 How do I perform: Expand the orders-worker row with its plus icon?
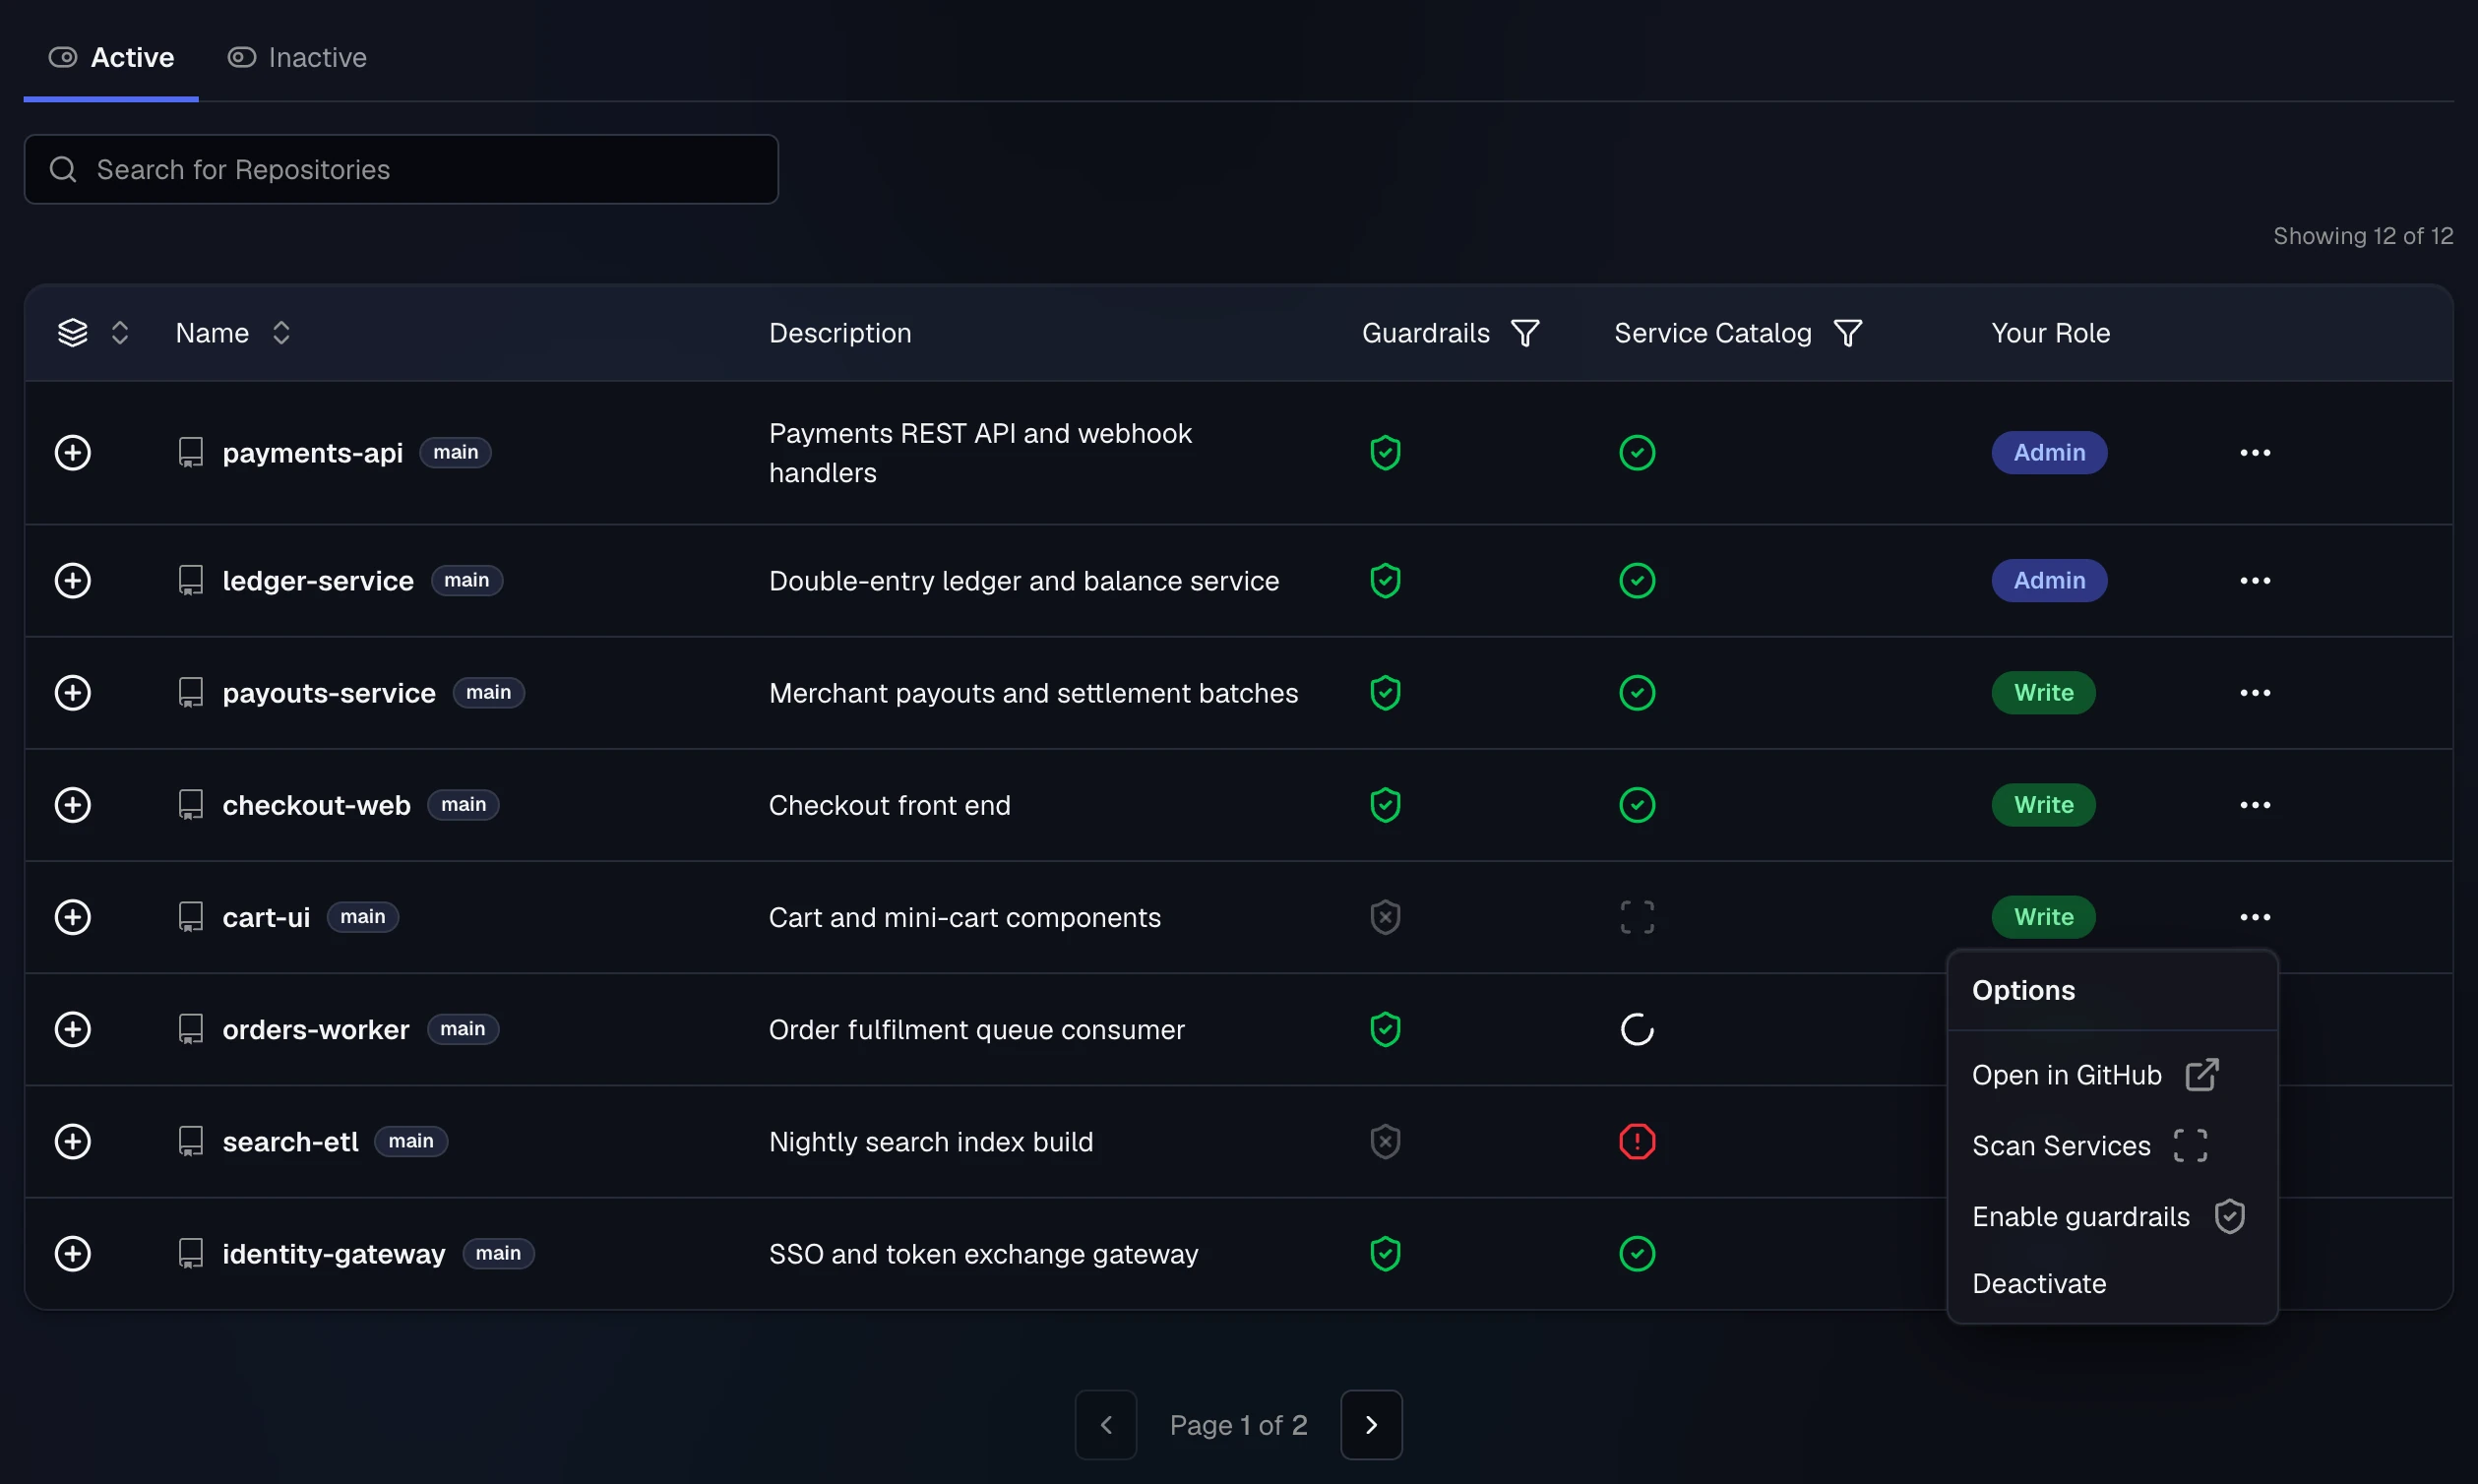point(72,1029)
